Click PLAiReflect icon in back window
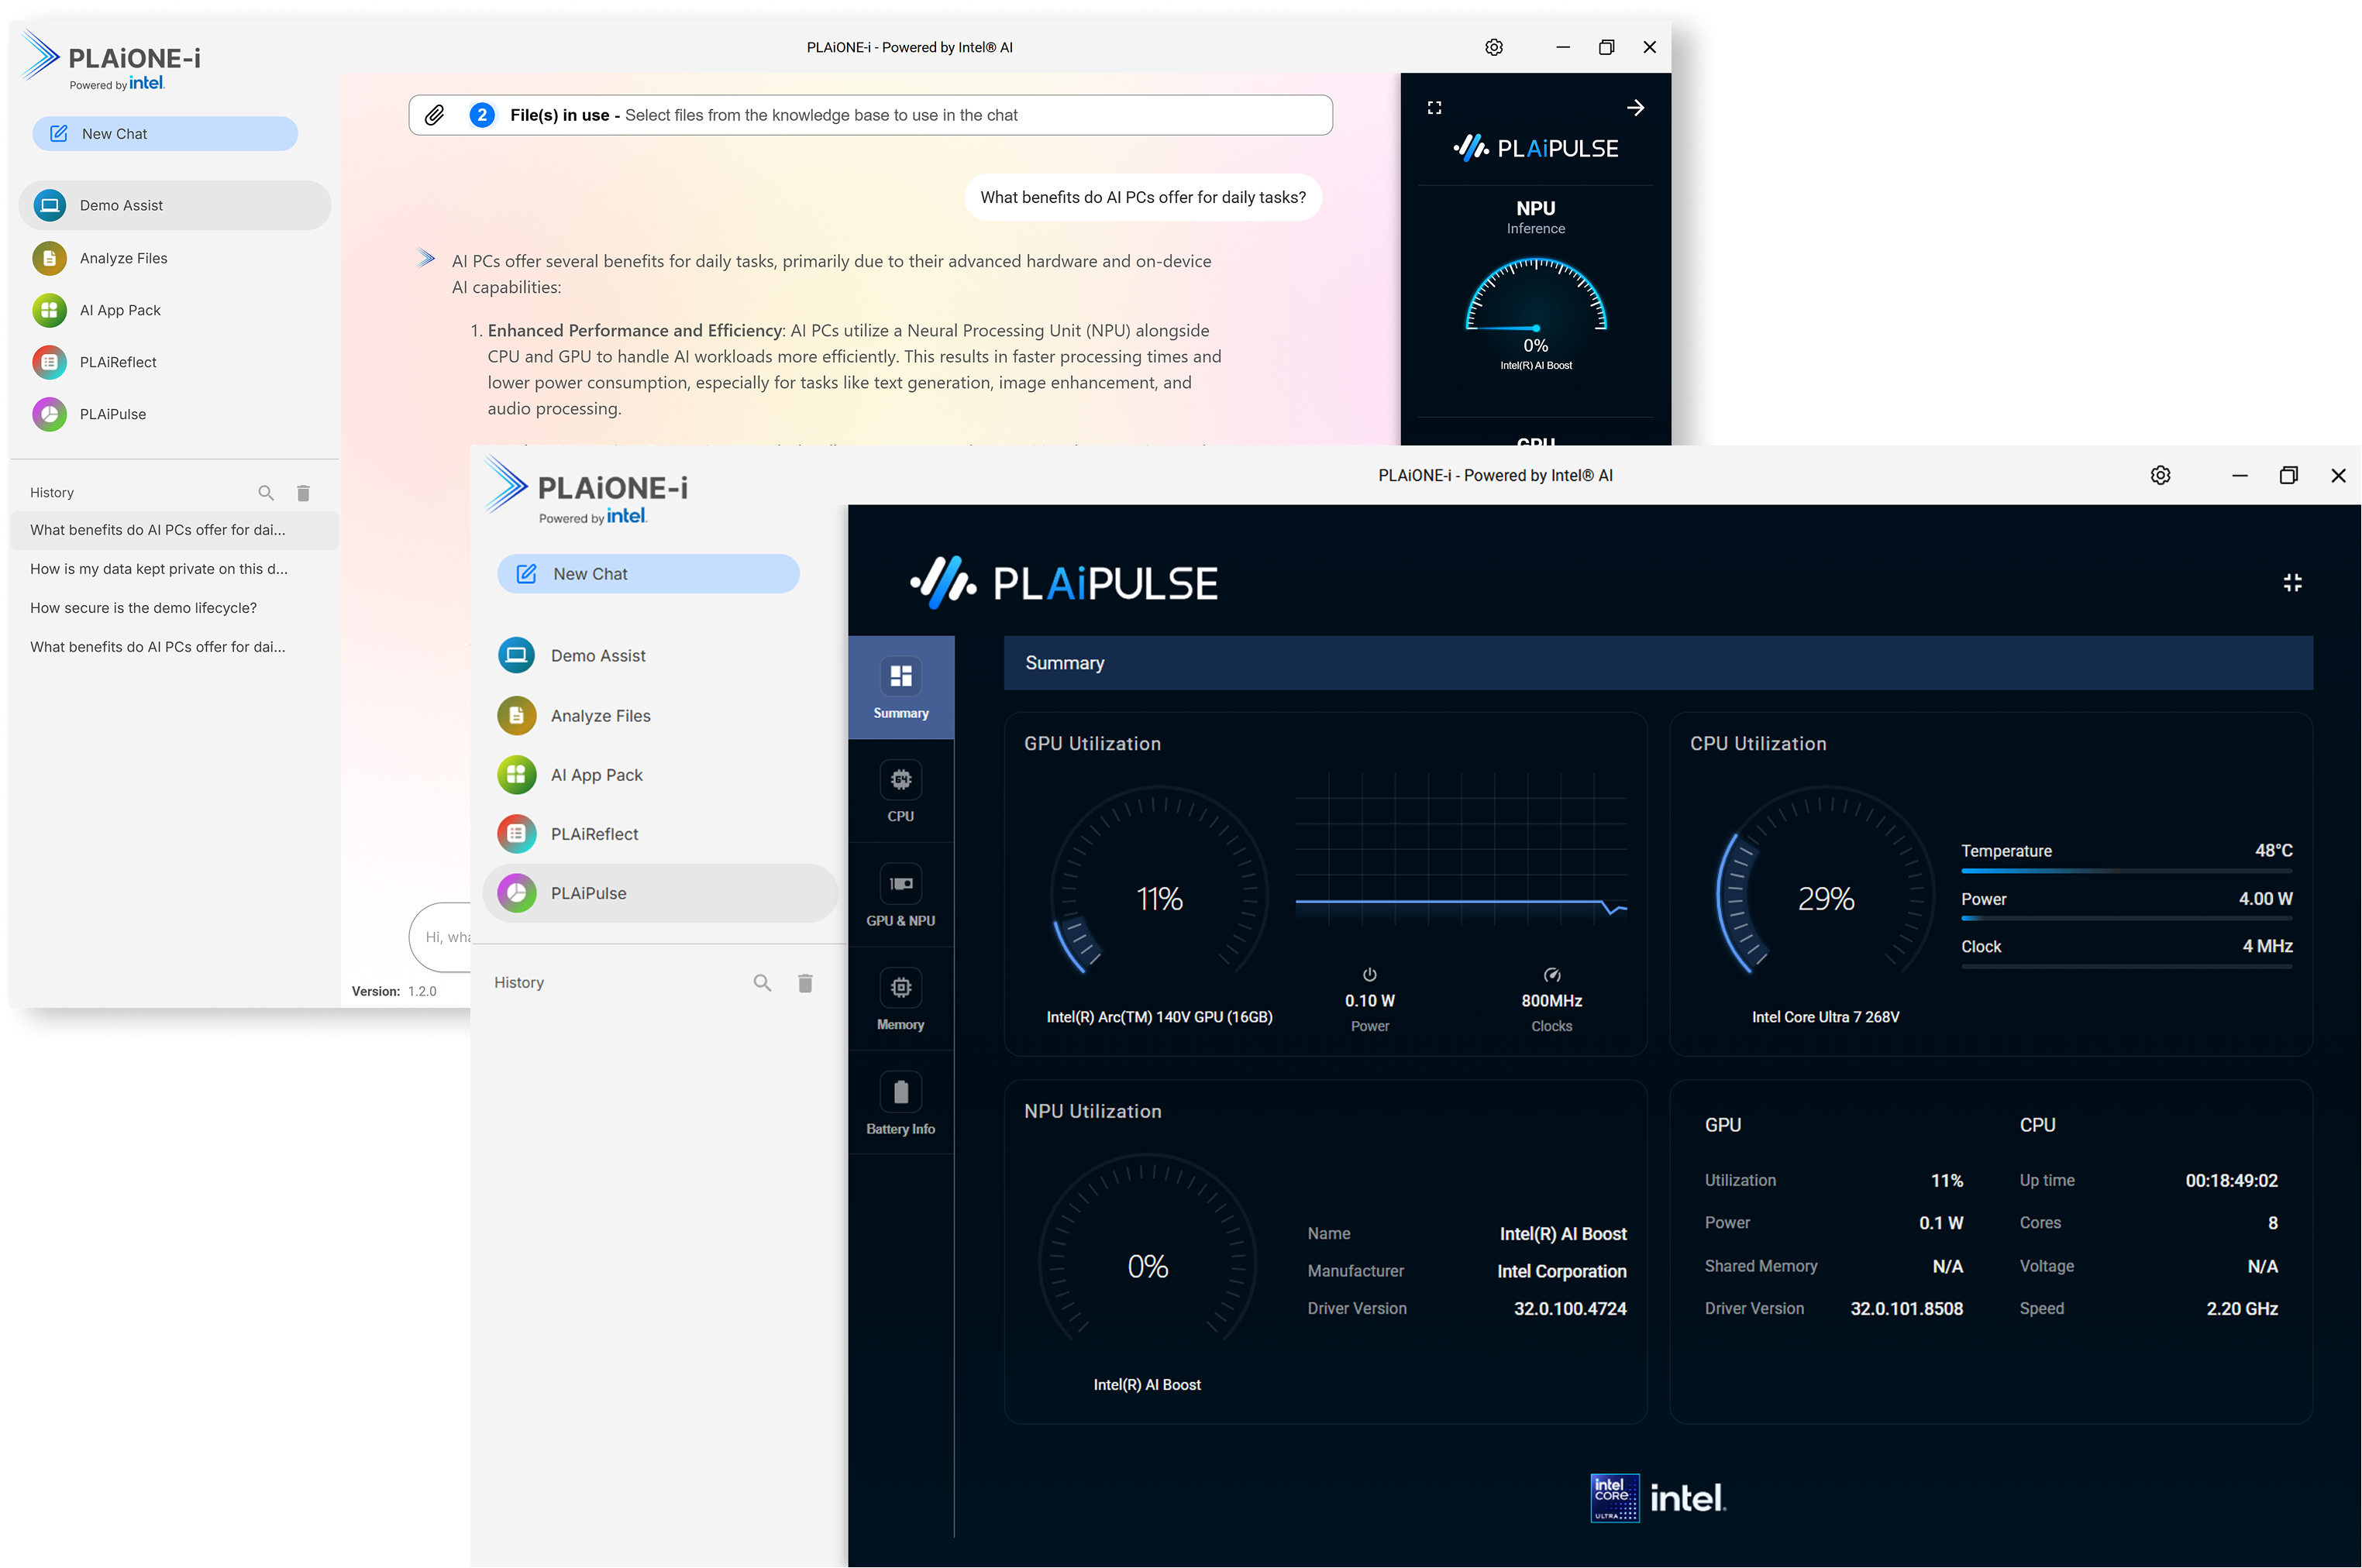The image size is (2362, 1568). click(49, 362)
